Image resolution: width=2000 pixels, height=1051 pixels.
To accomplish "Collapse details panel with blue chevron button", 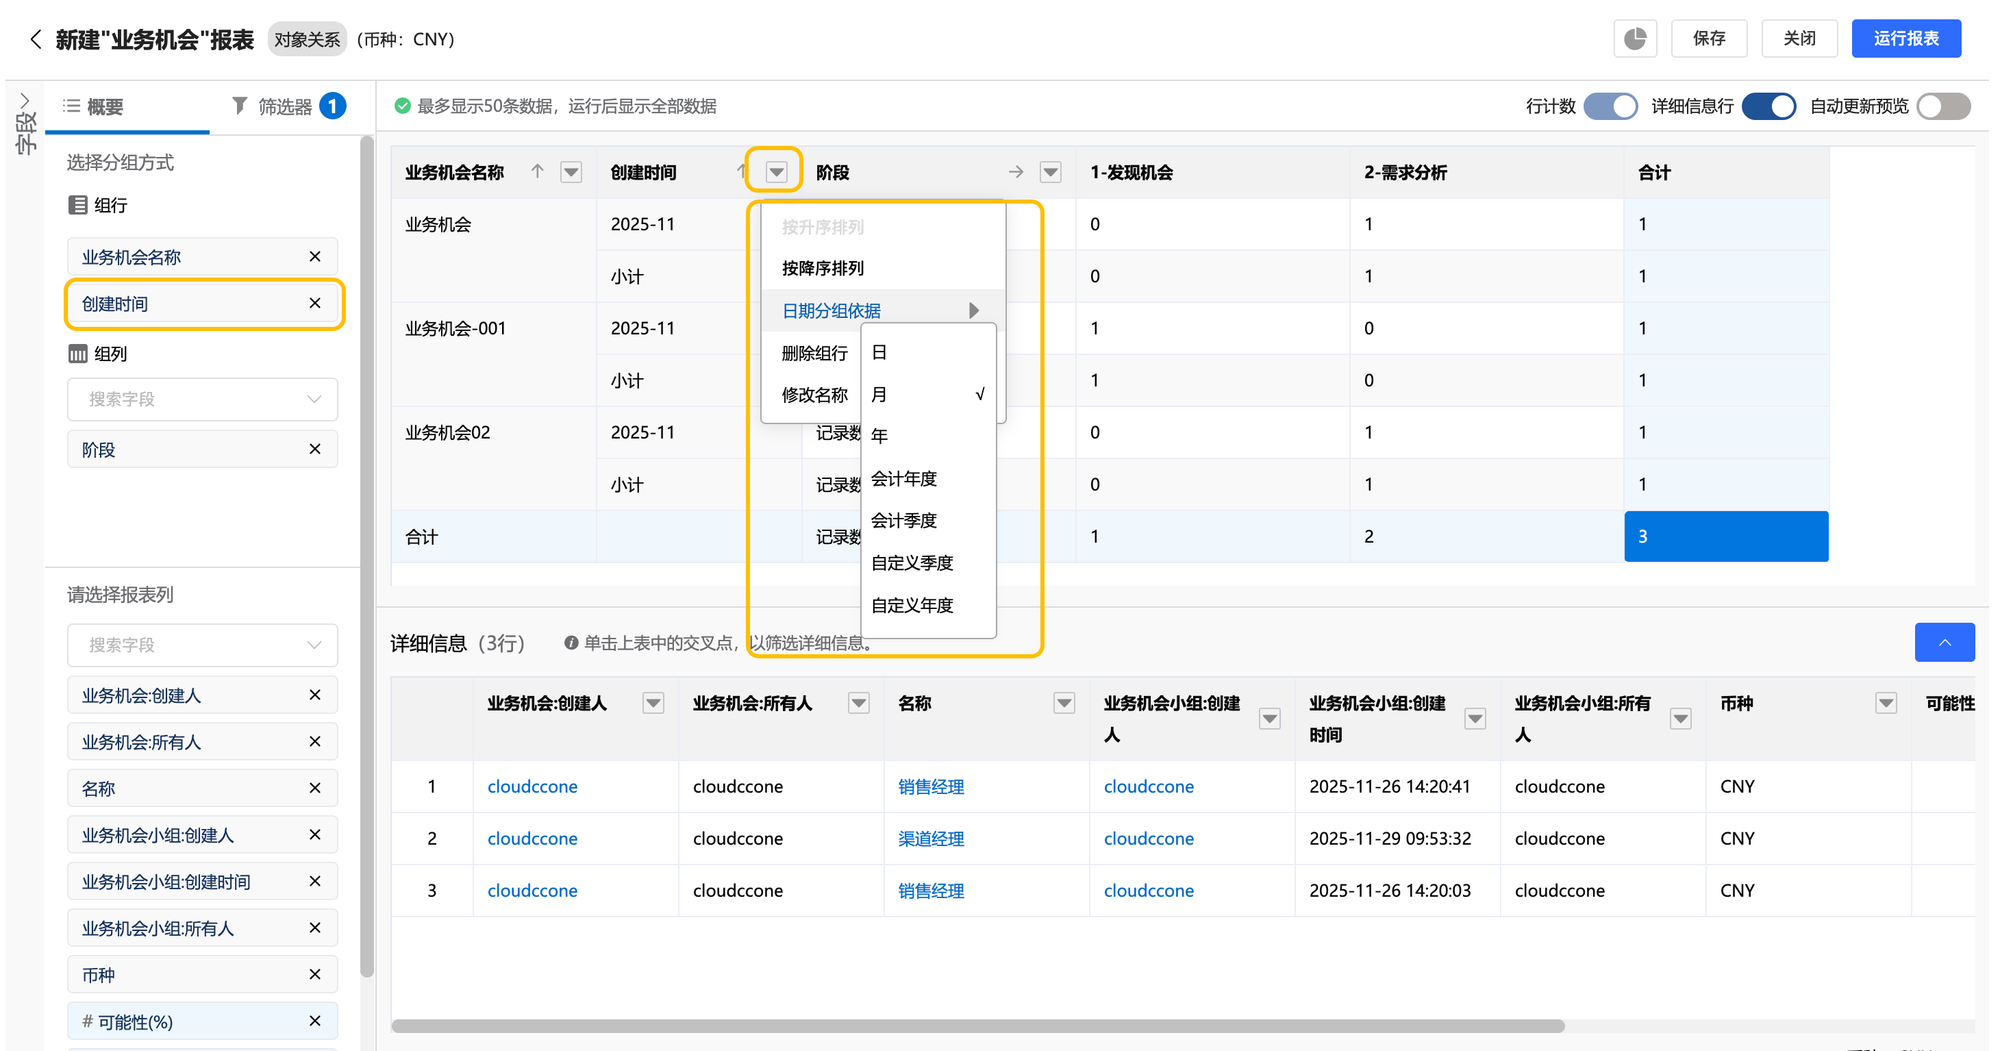I will (x=1944, y=643).
